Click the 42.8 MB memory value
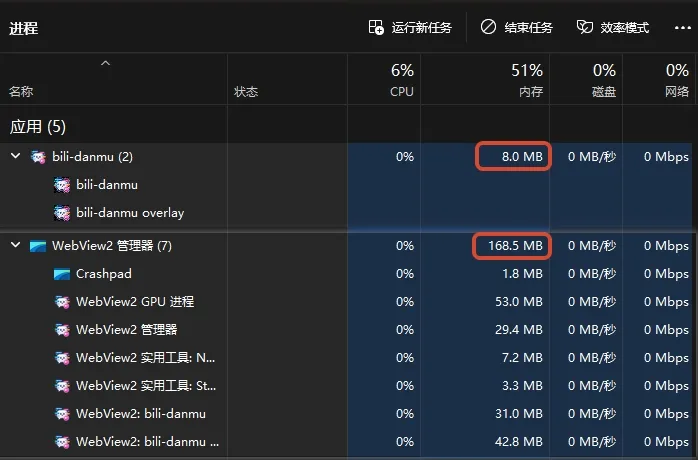 click(x=519, y=442)
